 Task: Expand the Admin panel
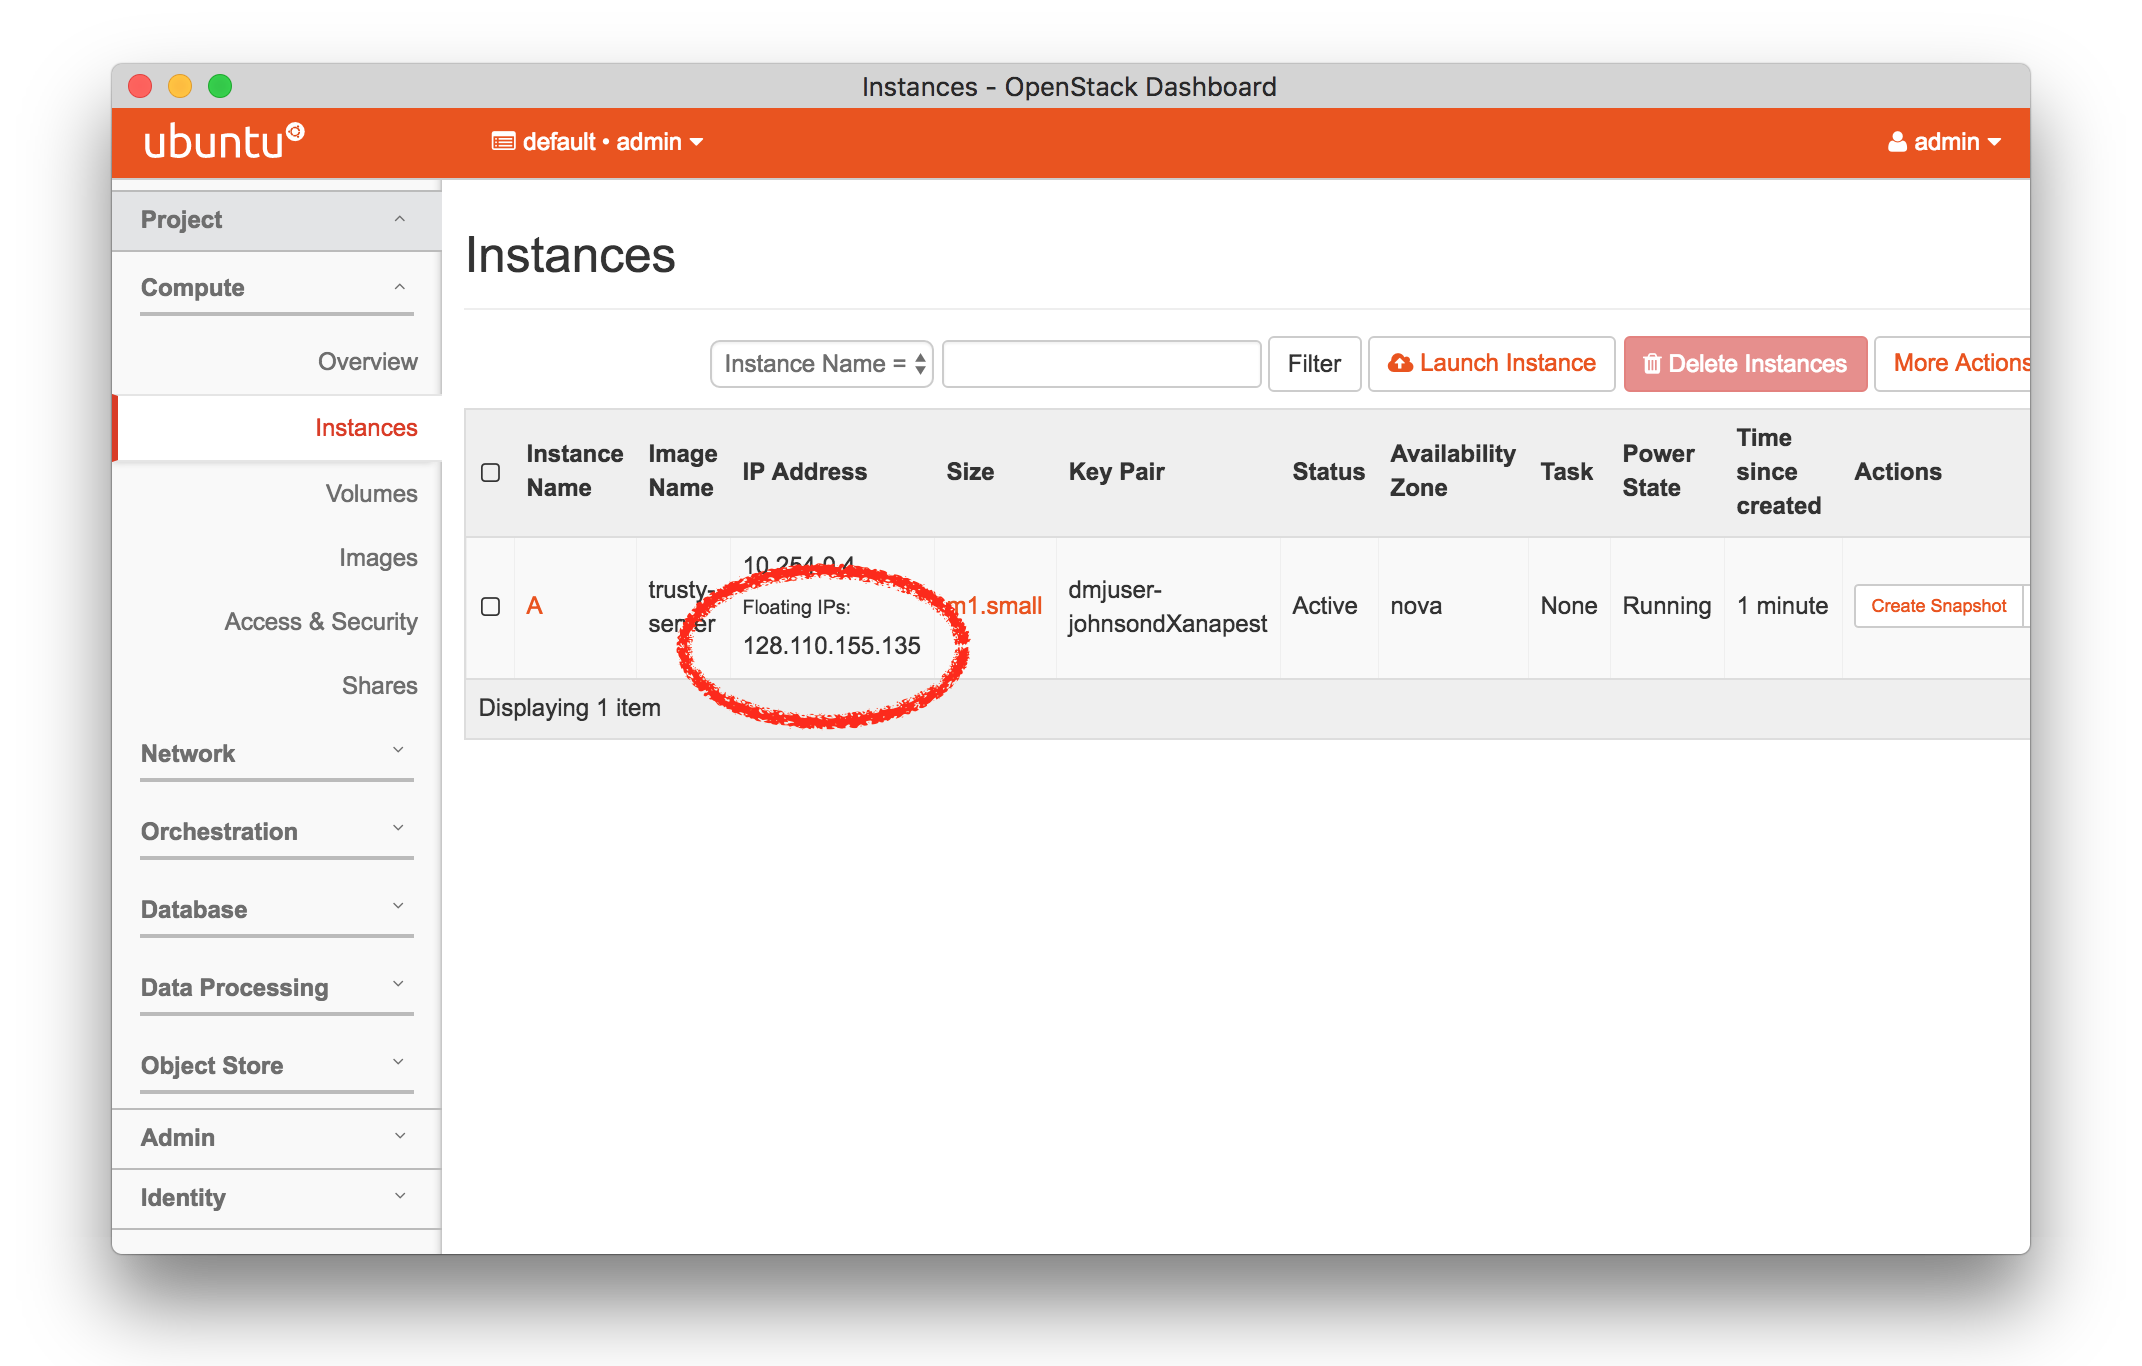pos(277,1138)
